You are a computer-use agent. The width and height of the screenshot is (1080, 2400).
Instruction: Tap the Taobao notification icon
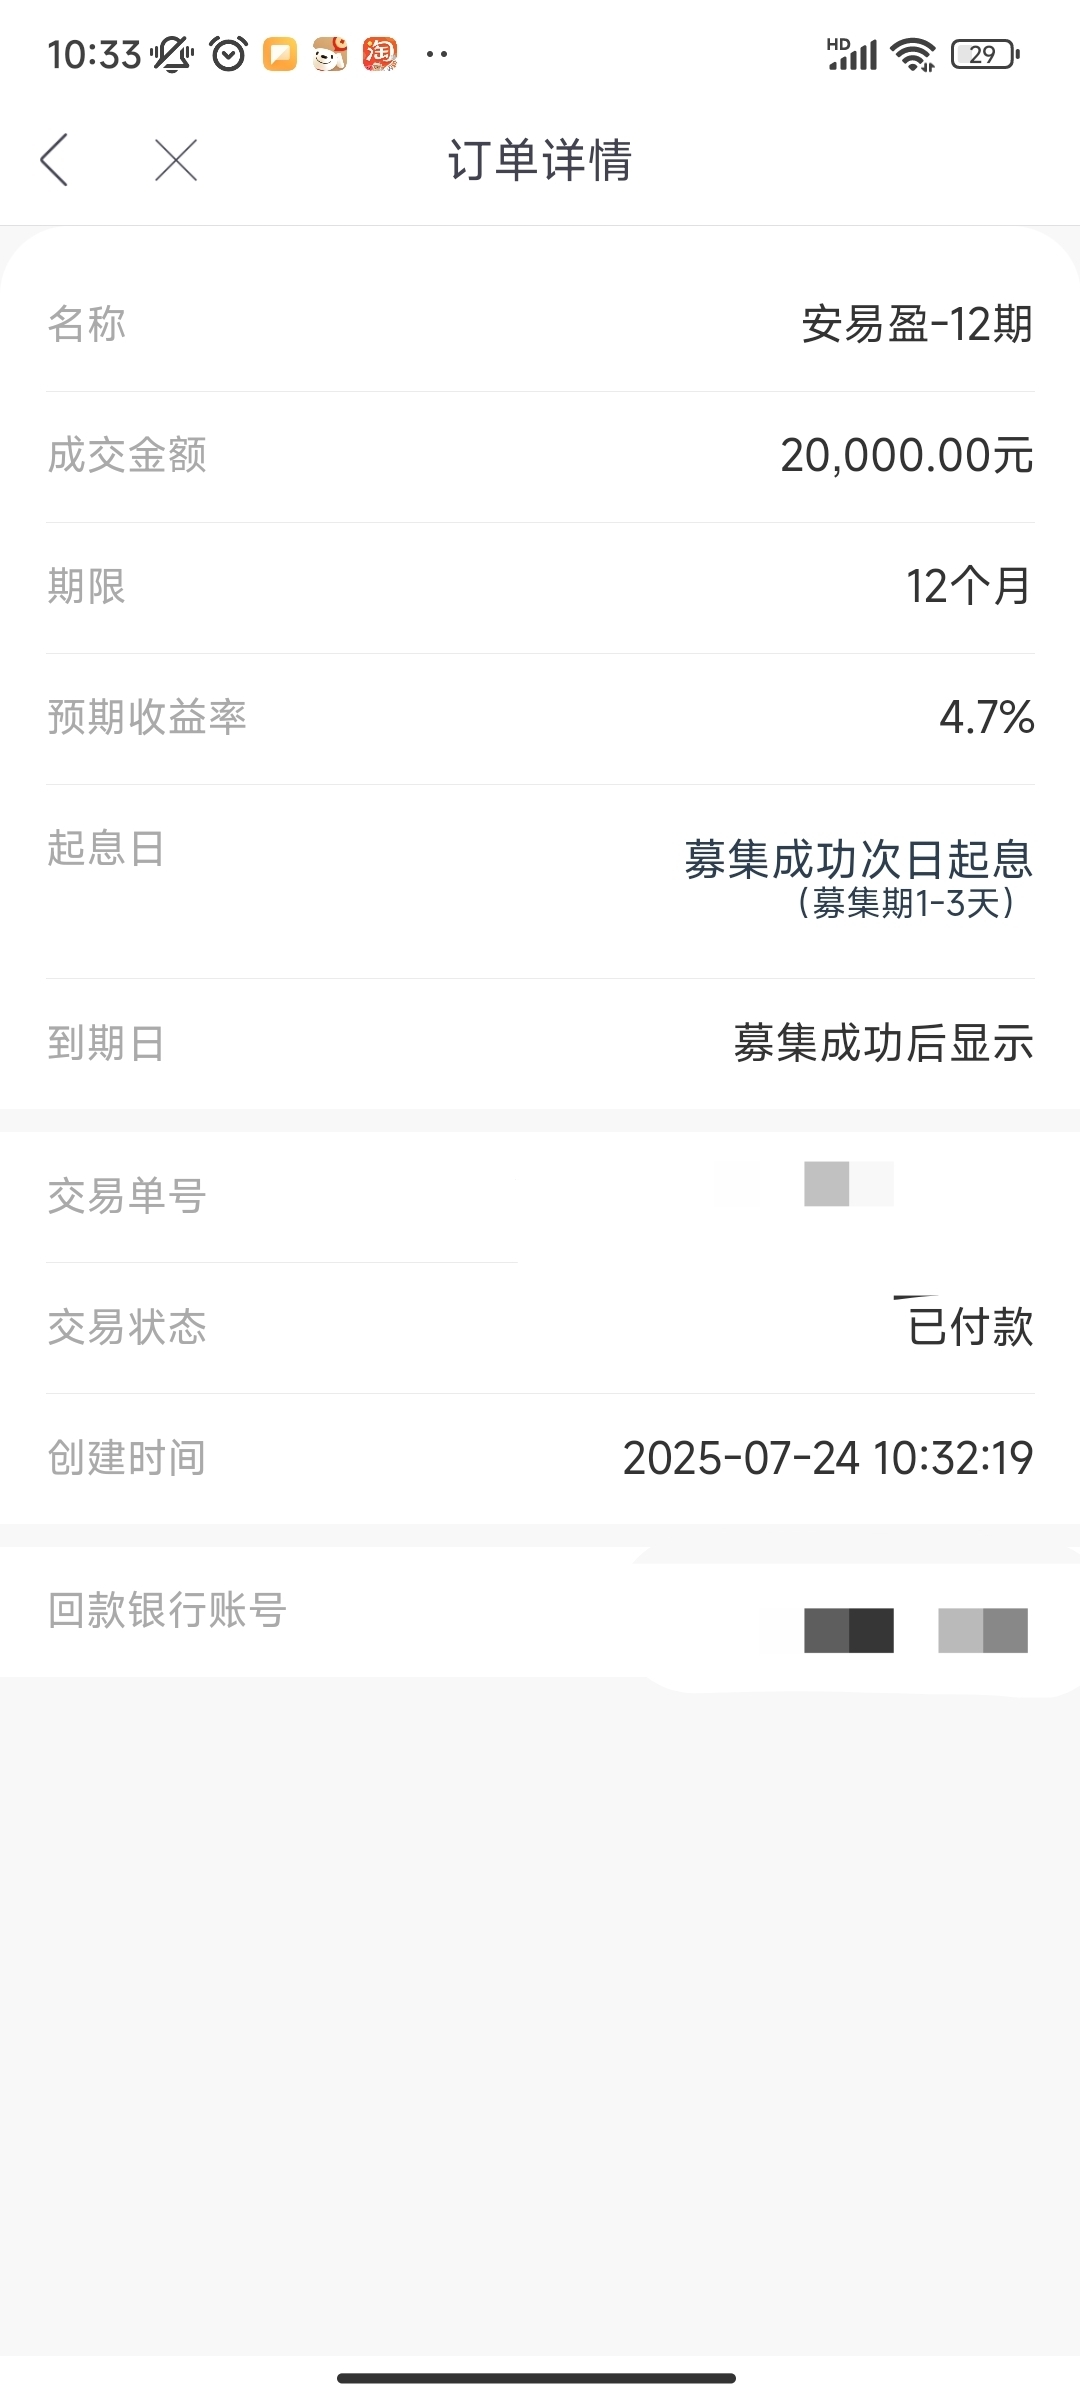380,54
